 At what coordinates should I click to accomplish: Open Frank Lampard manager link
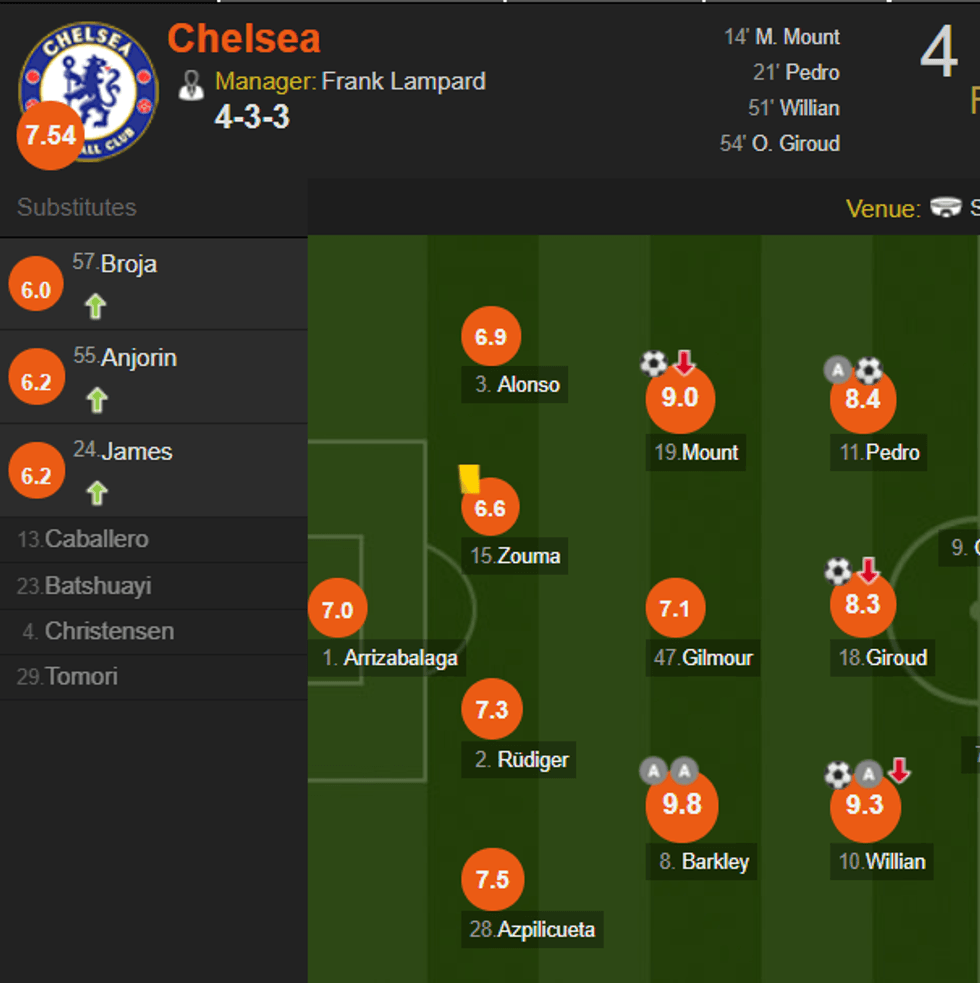pyautogui.click(x=403, y=81)
